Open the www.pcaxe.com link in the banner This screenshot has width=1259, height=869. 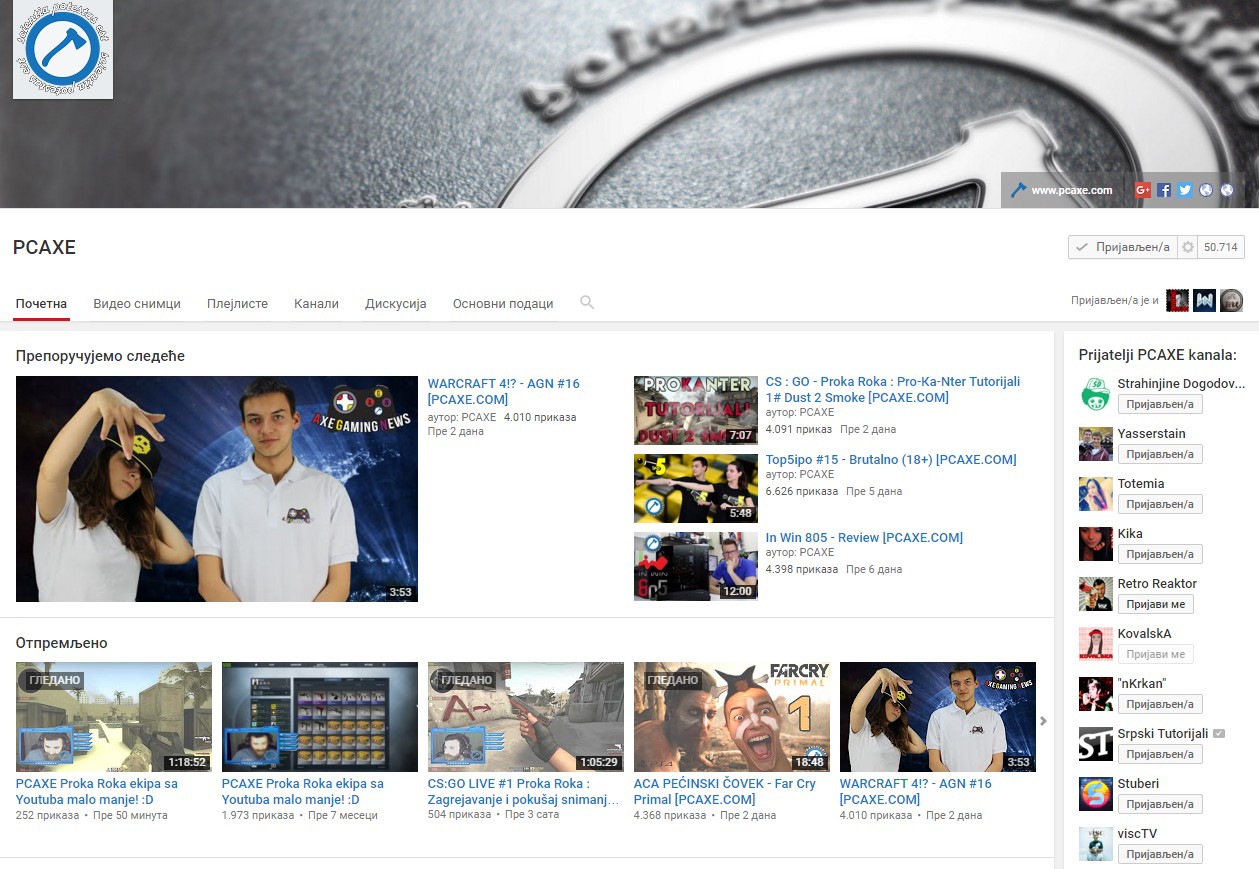click(1072, 190)
